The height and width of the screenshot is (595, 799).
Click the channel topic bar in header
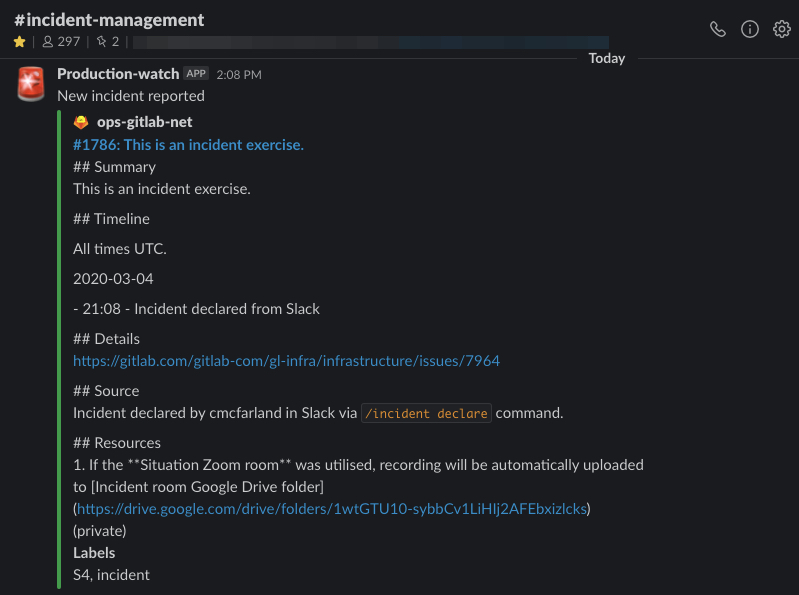(x=370, y=42)
